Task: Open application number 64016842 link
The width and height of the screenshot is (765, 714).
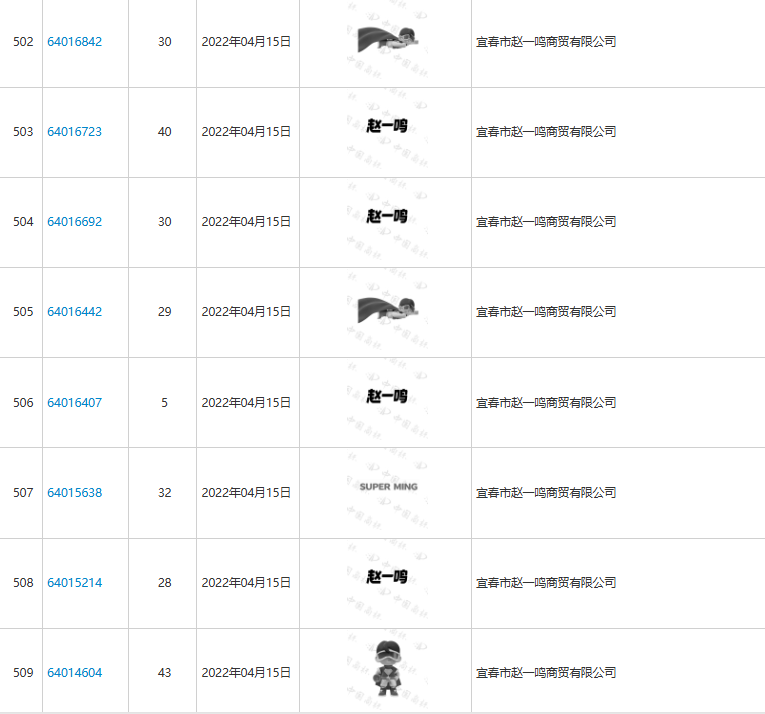Action: point(74,42)
